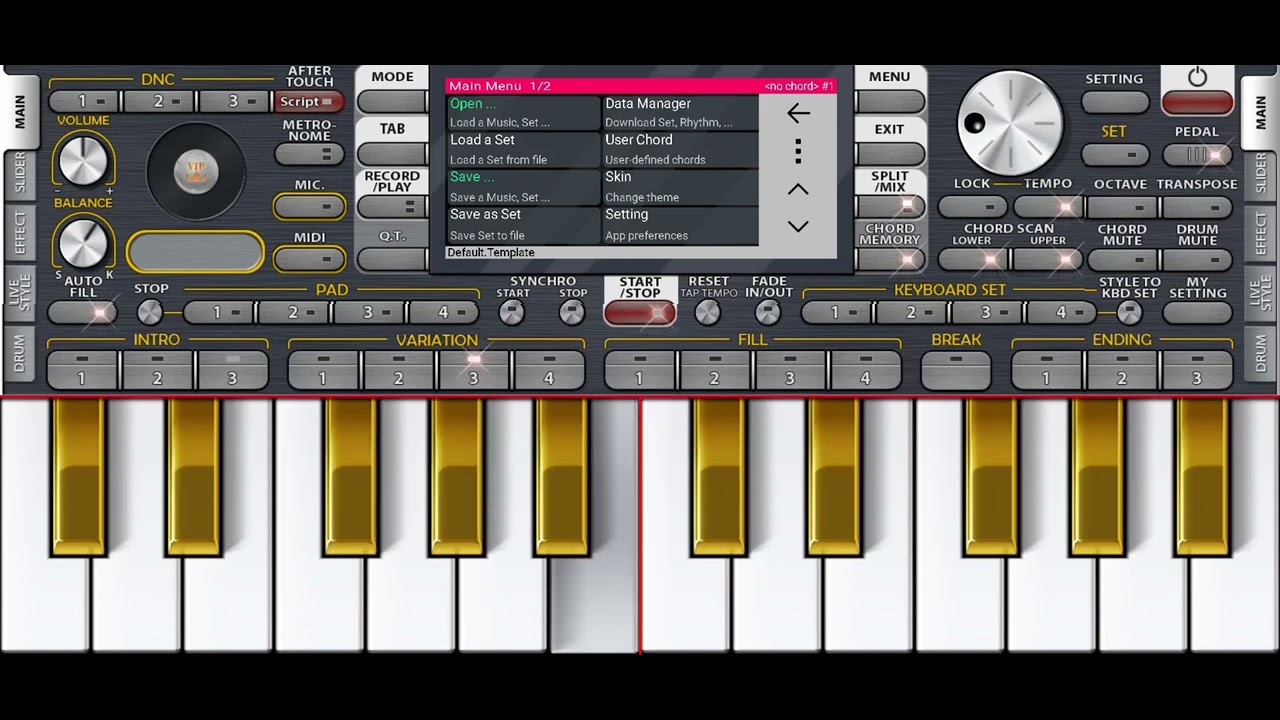Select PAD button 3
This screenshot has height=720, width=1280.
(x=367, y=313)
